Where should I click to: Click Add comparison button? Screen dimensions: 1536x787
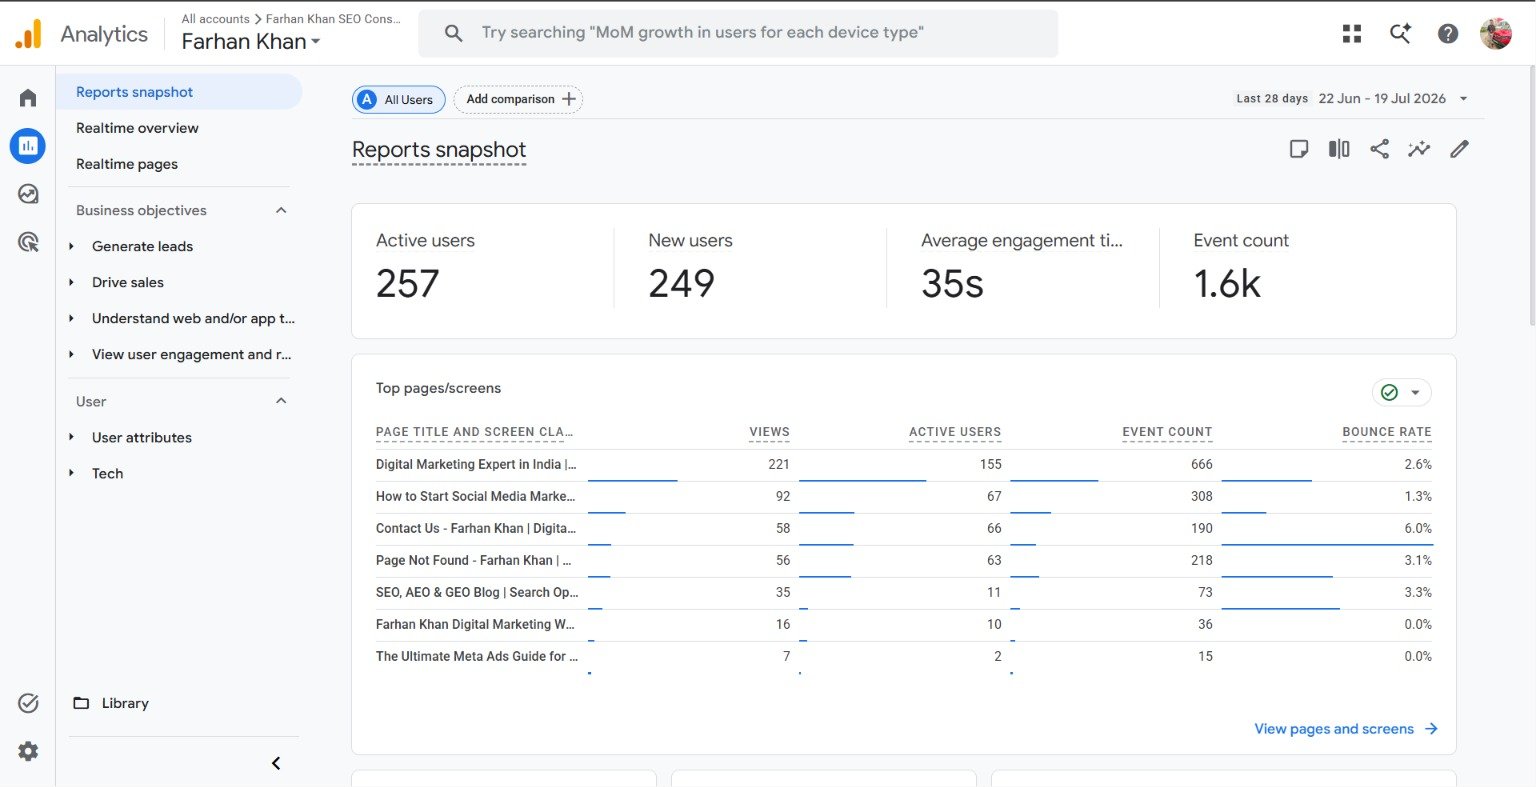tap(518, 100)
